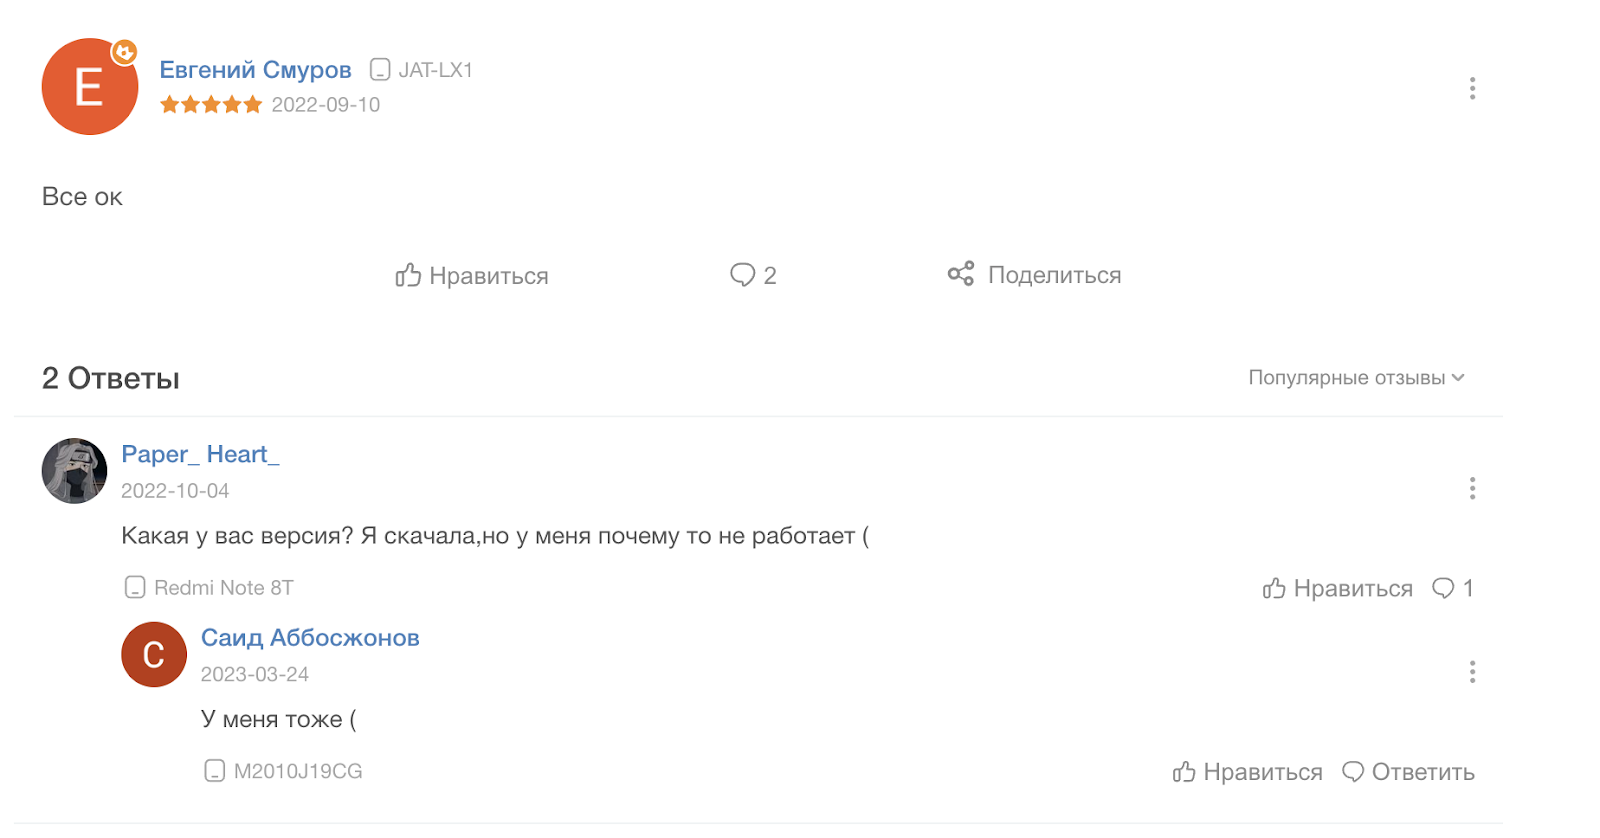
Task: Open Paper_ Heart_'s profile link
Action: click(200, 454)
